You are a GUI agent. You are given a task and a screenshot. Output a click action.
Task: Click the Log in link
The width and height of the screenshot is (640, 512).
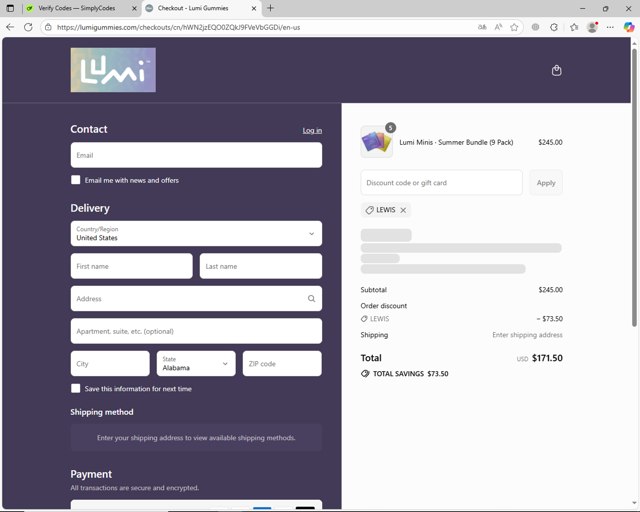(x=312, y=131)
